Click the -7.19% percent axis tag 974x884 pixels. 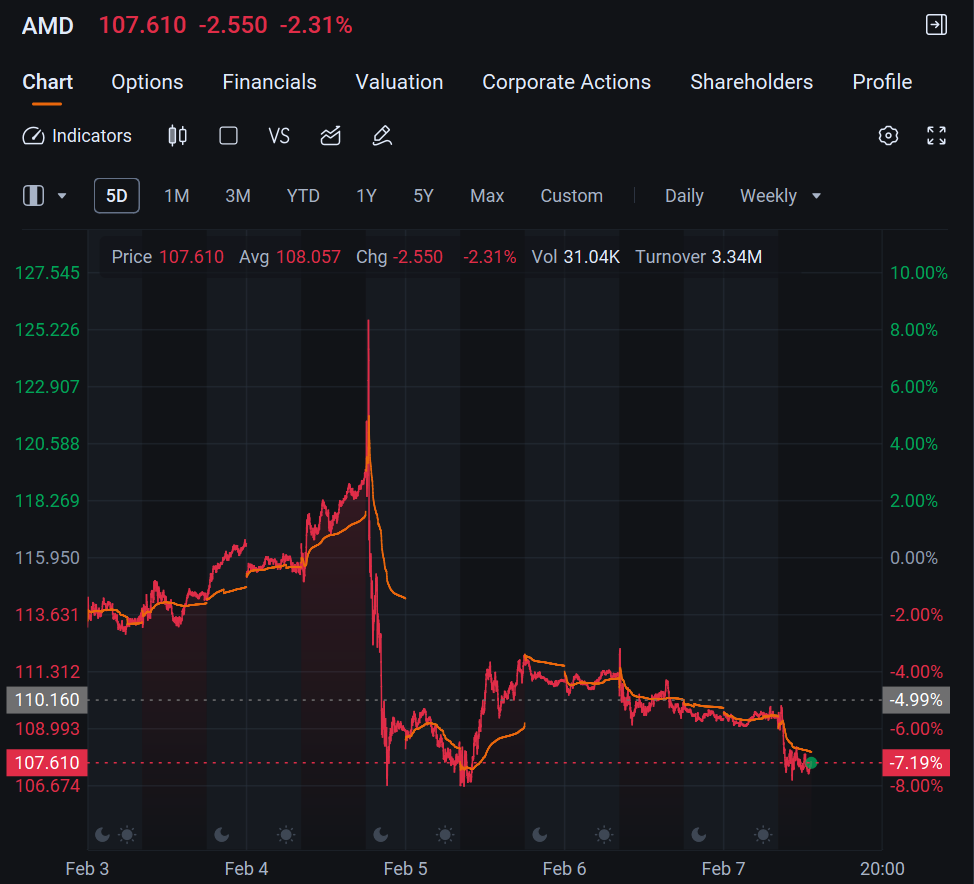click(x=916, y=763)
